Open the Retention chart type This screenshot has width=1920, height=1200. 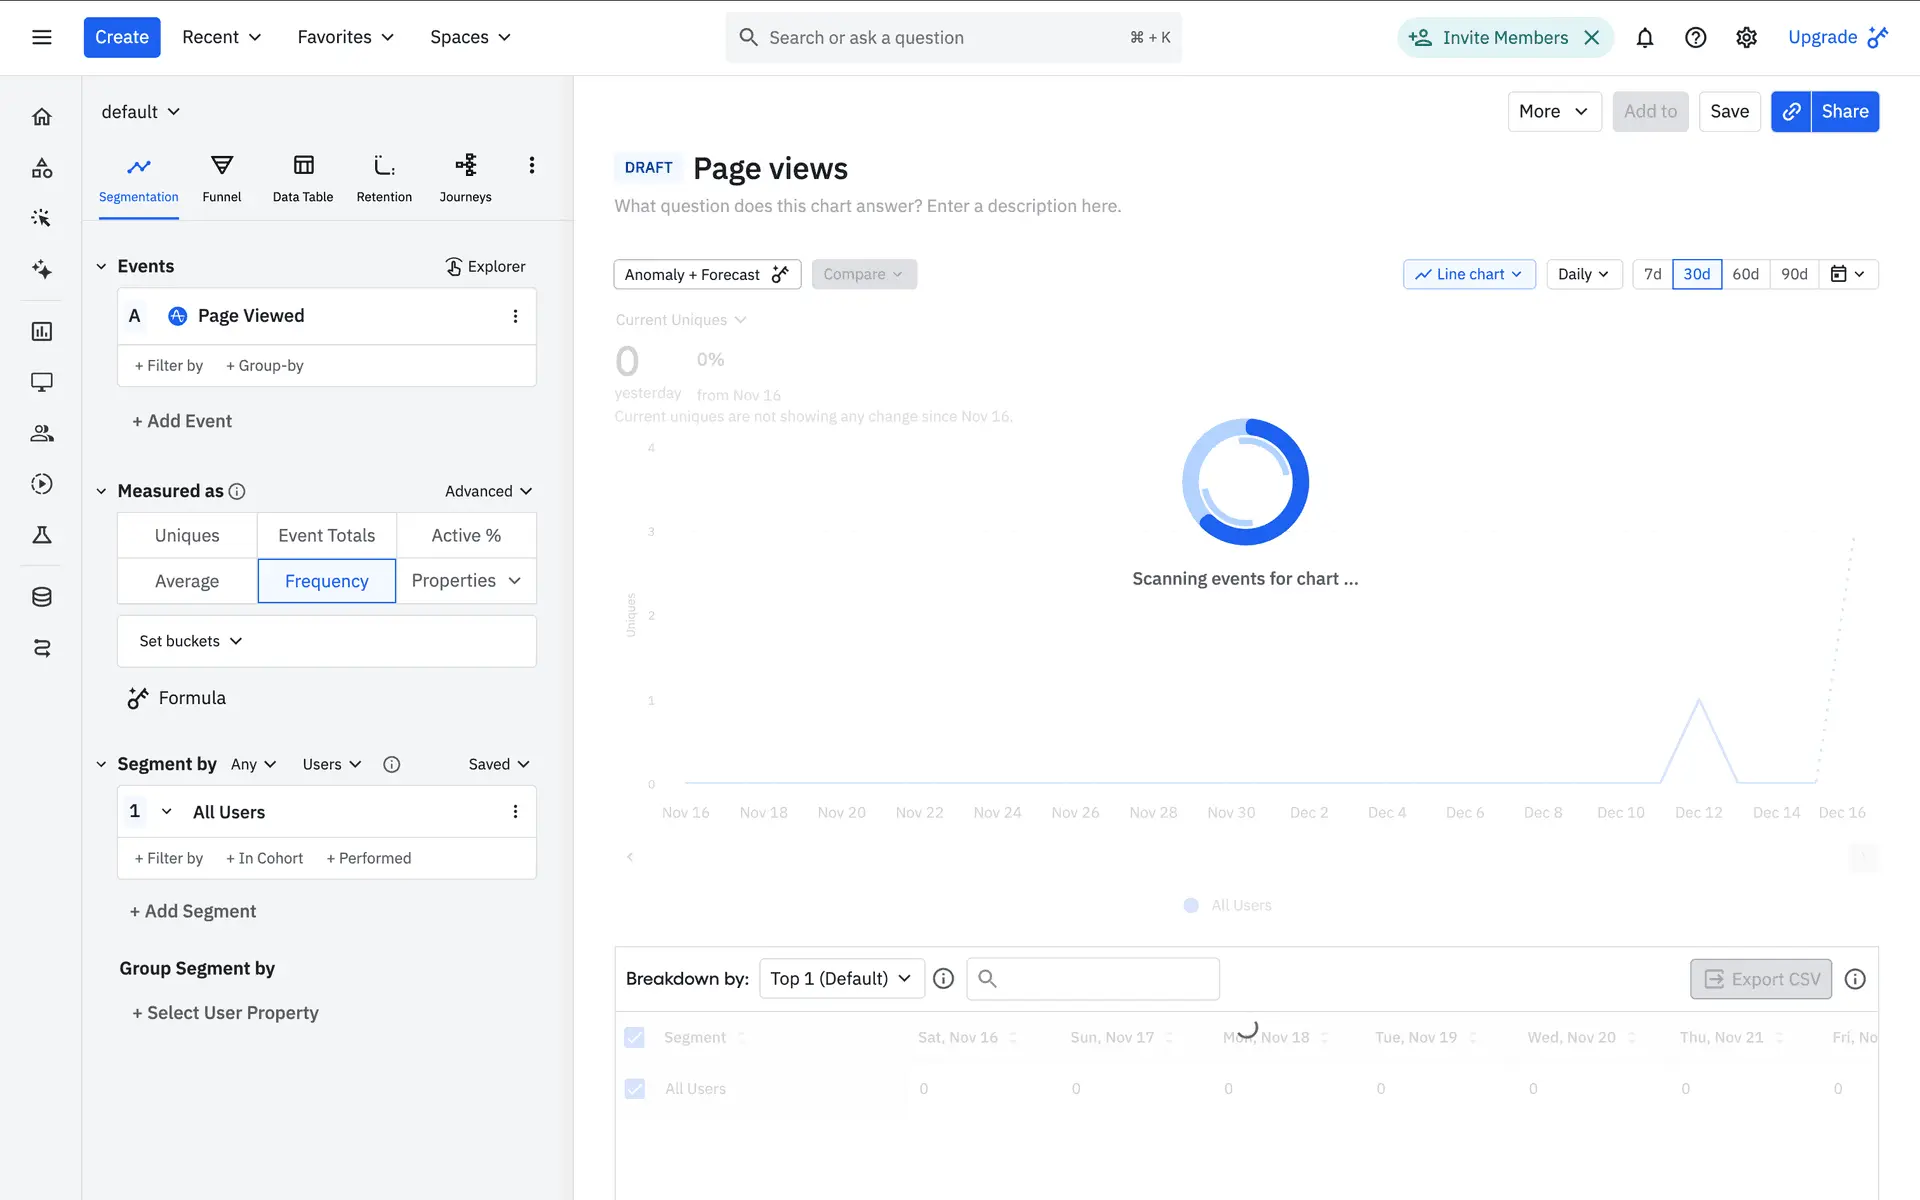pos(384,178)
